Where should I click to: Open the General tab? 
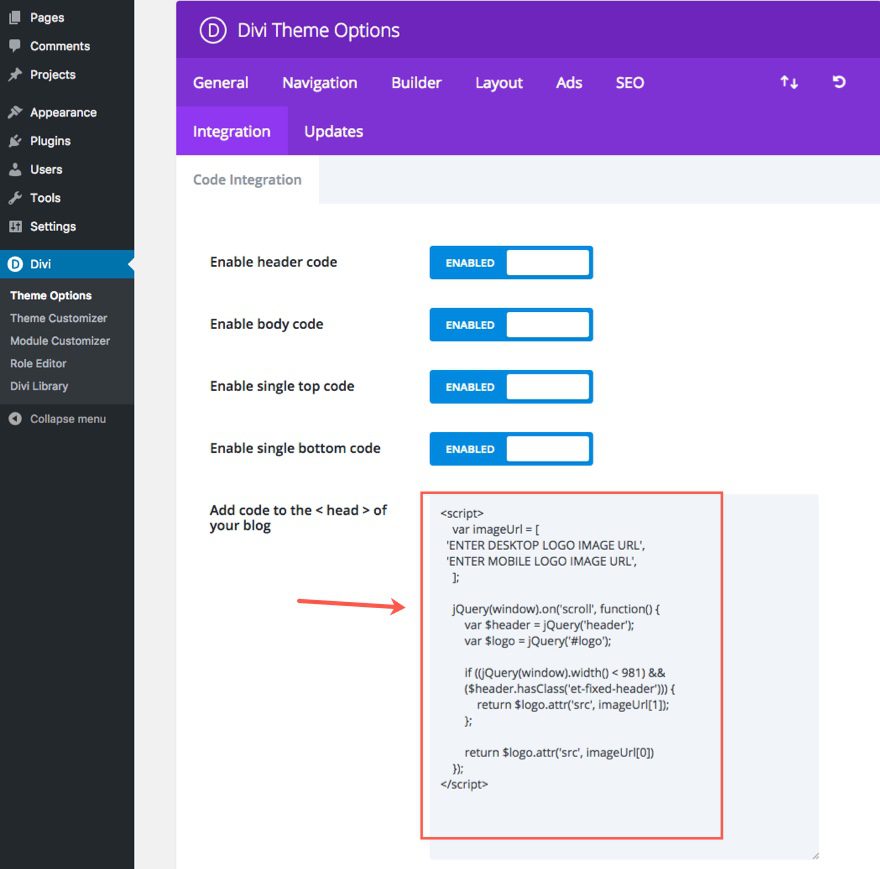(x=221, y=83)
